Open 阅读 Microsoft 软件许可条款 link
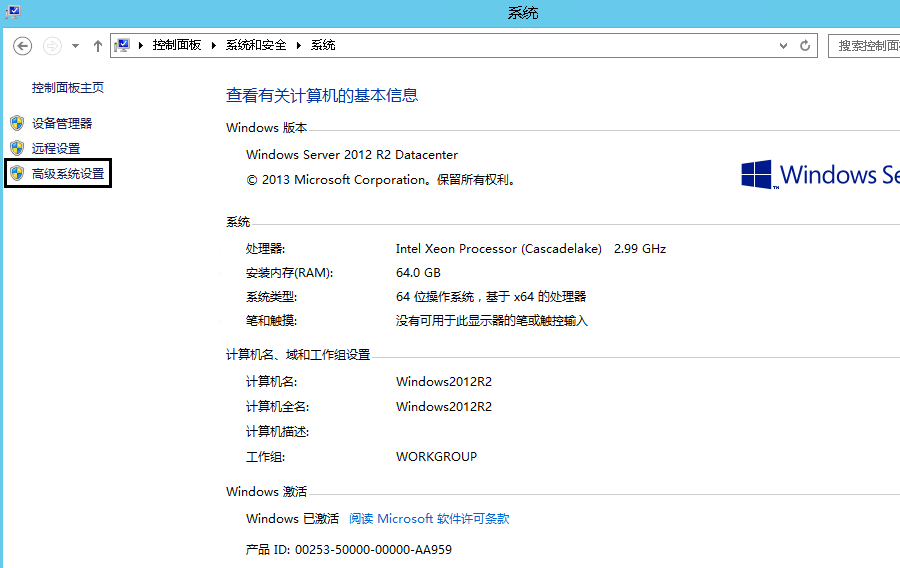The image size is (900, 568). point(429,519)
